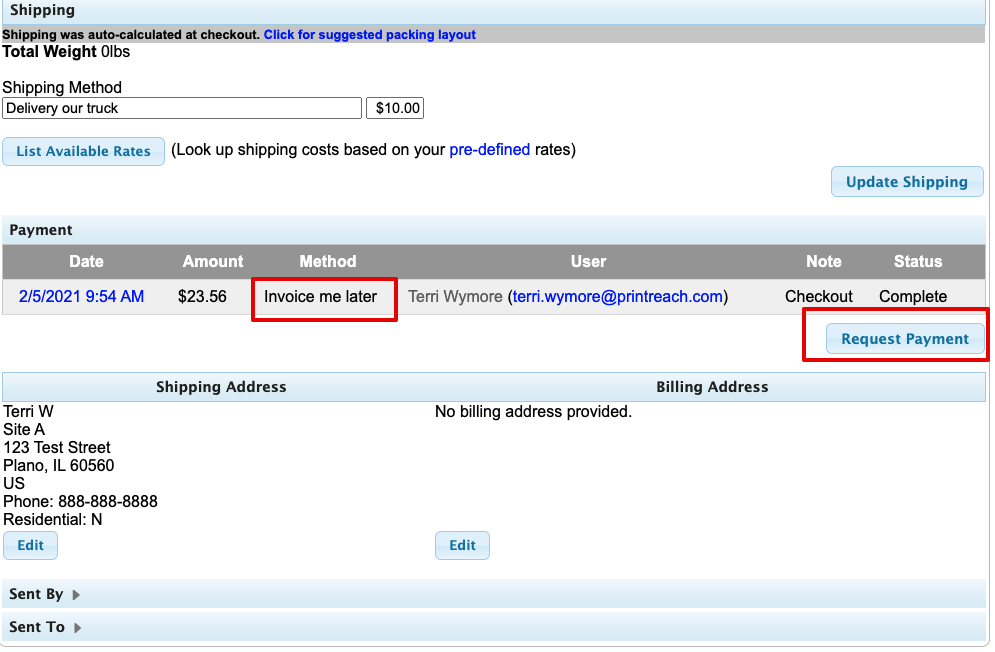Select the $23.56 payment amount
This screenshot has height=652, width=995.
tap(202, 296)
